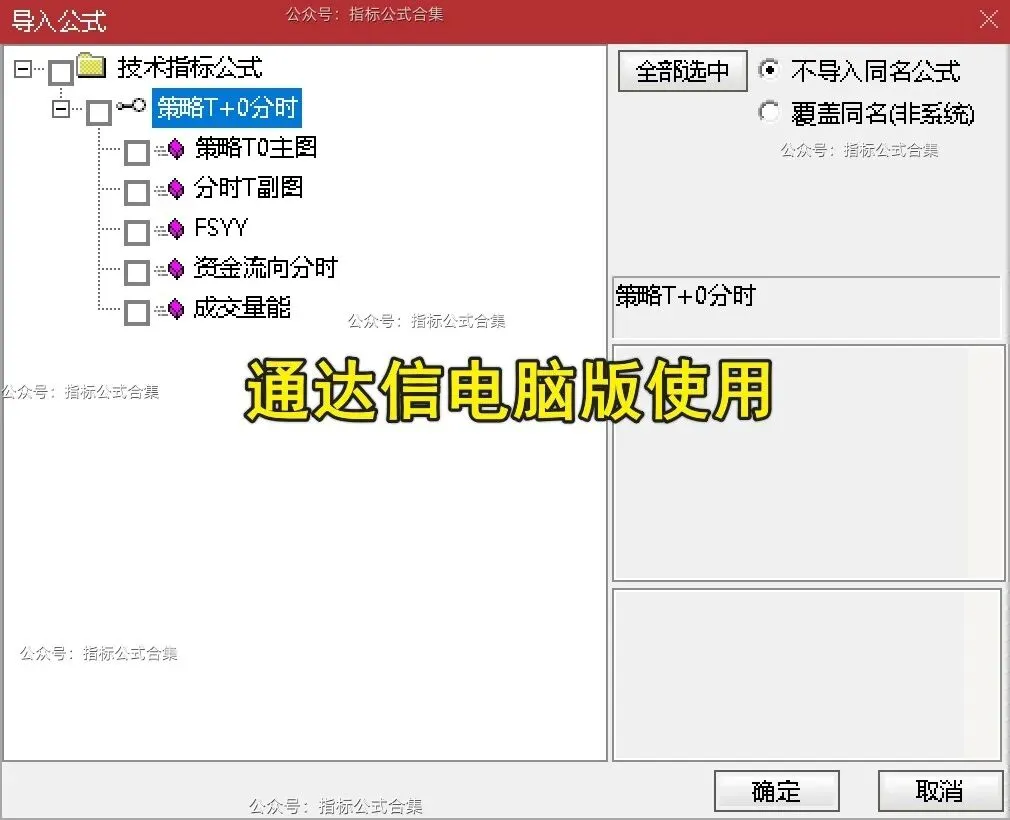Click the 技术指标公式 folder icon

pos(91,65)
